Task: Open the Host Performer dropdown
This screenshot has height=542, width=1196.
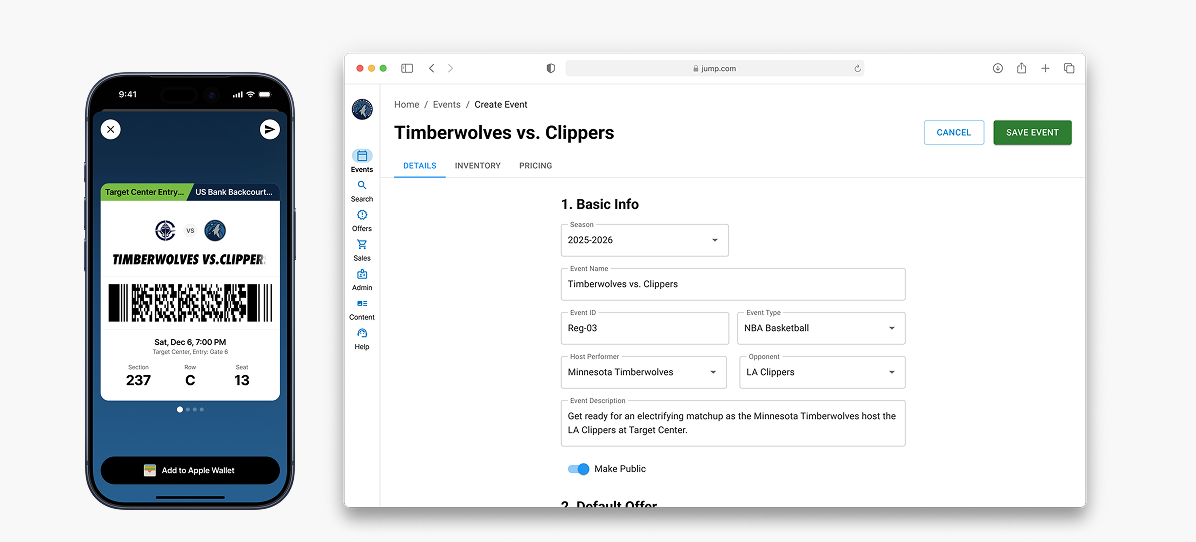Action: 645,373
